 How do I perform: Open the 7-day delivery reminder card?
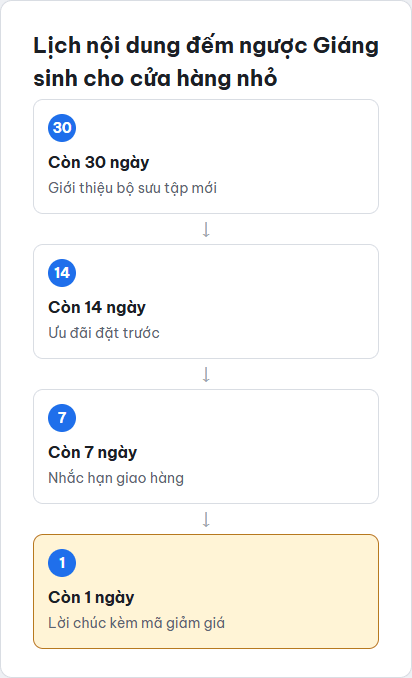click(x=206, y=447)
